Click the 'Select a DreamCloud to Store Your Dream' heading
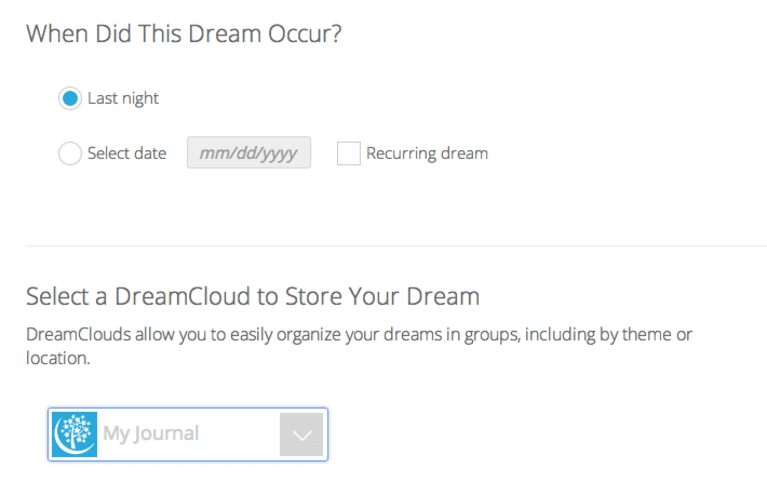This screenshot has height=495, width=767. click(x=253, y=296)
